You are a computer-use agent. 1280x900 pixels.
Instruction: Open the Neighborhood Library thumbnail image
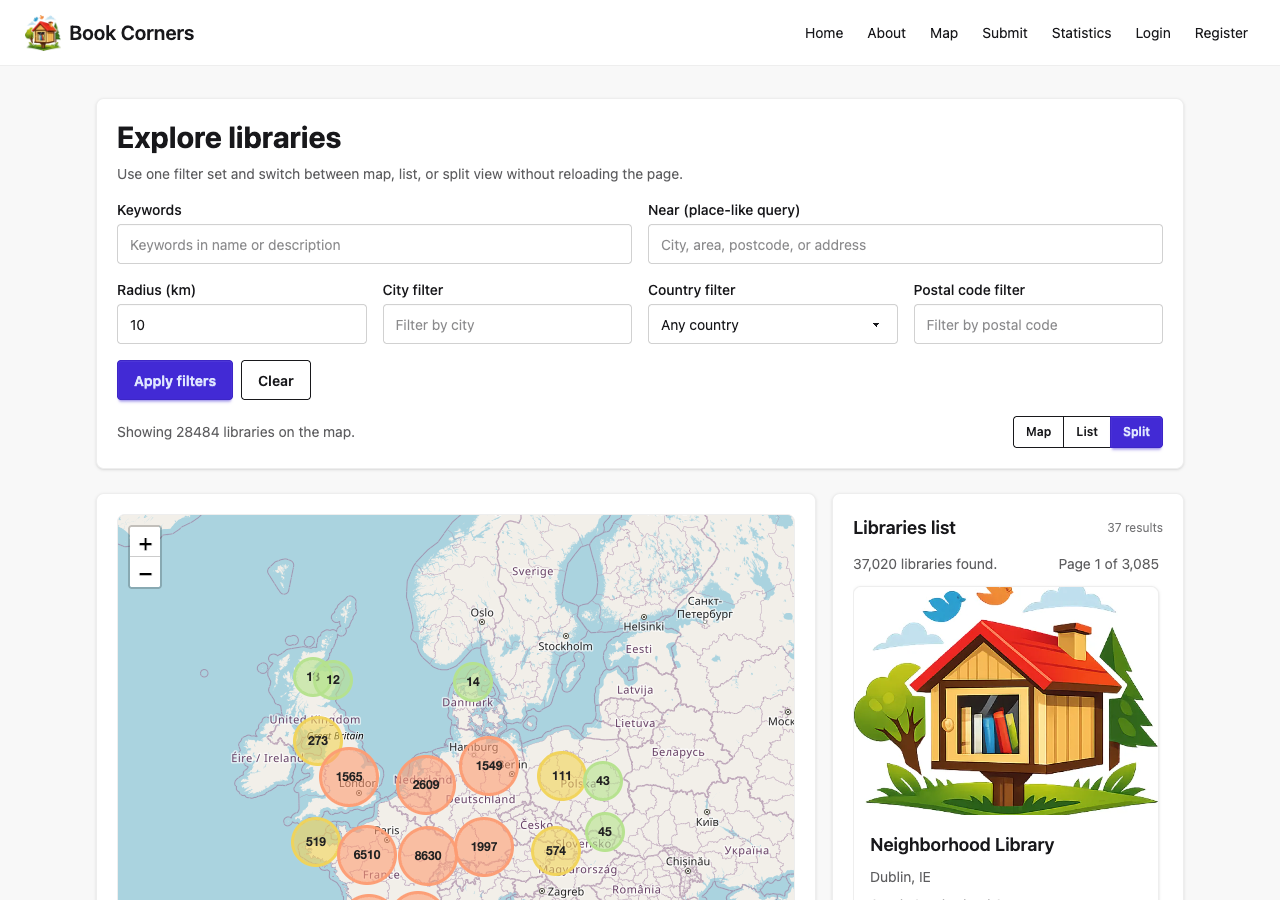click(1005, 701)
